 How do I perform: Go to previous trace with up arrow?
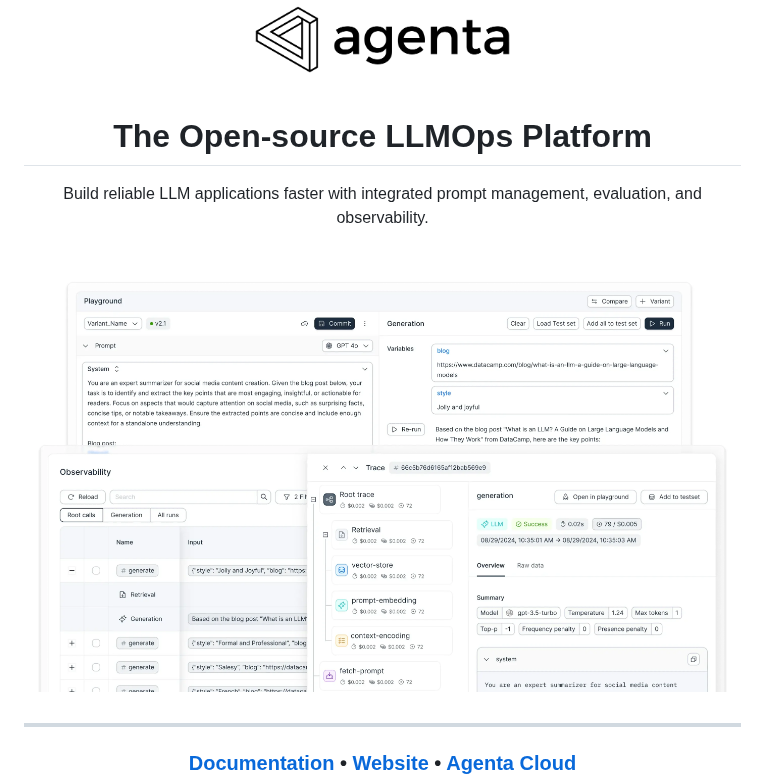click(x=343, y=468)
